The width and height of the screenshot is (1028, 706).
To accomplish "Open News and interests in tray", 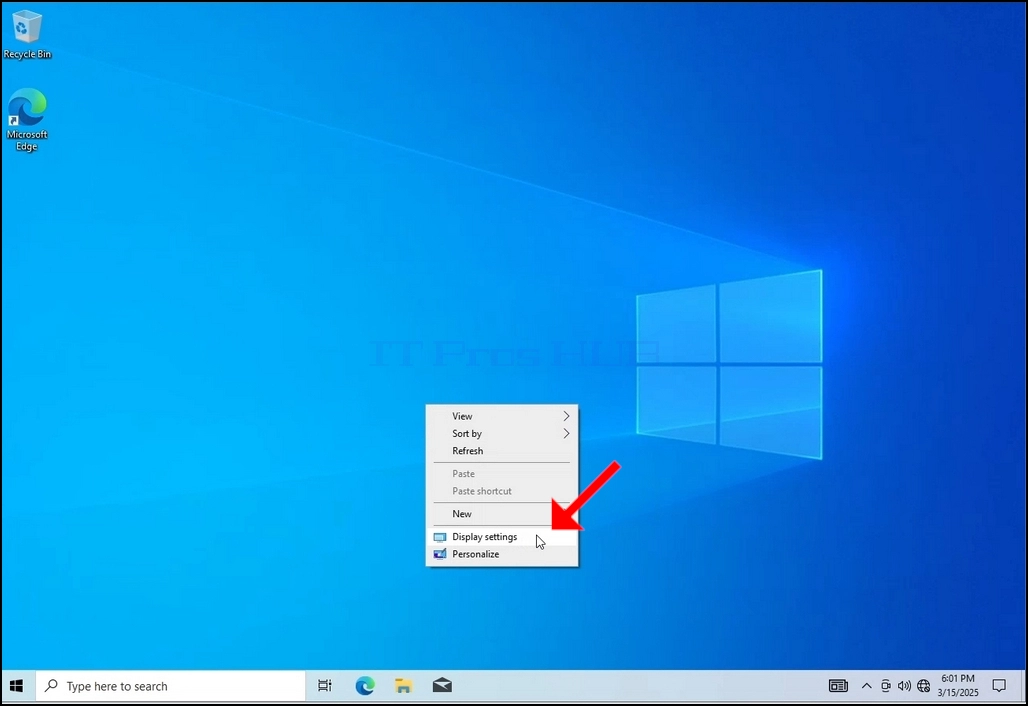I will [x=838, y=686].
